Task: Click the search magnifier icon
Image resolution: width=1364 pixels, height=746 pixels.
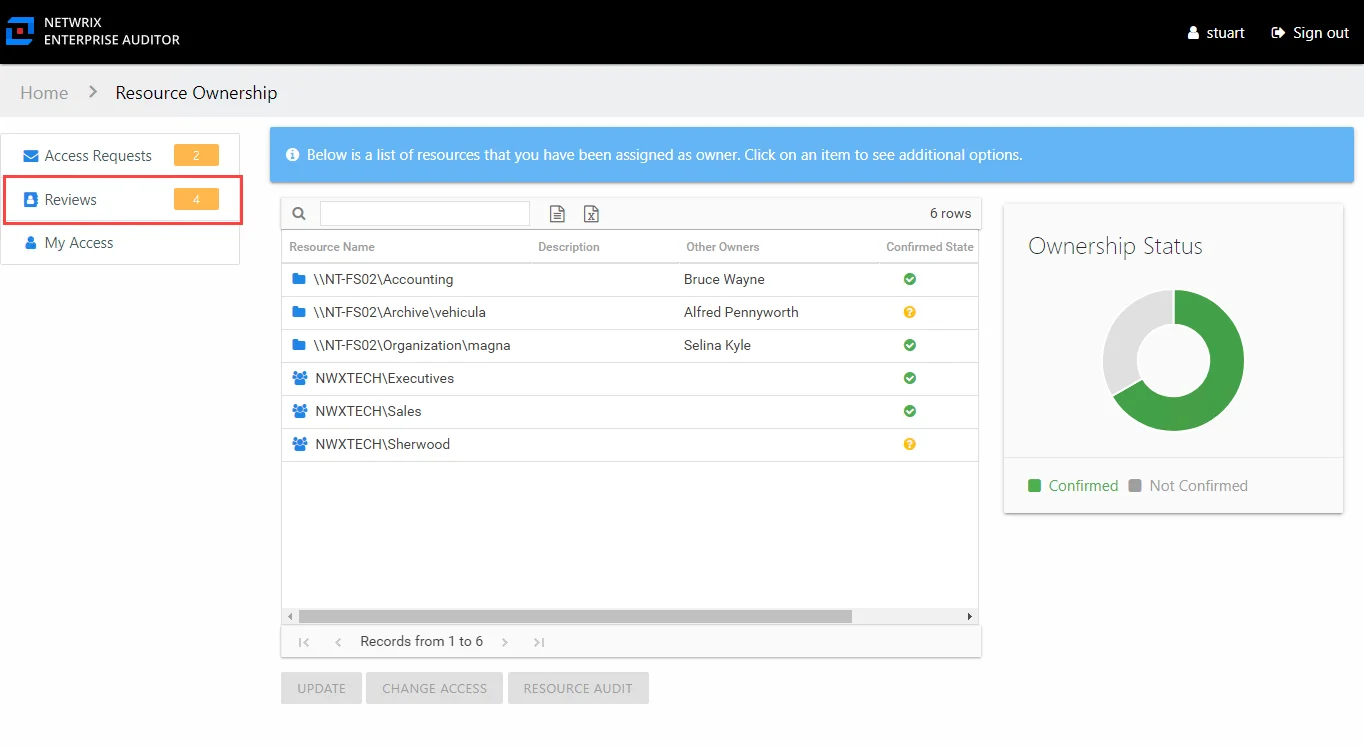Action: [299, 213]
